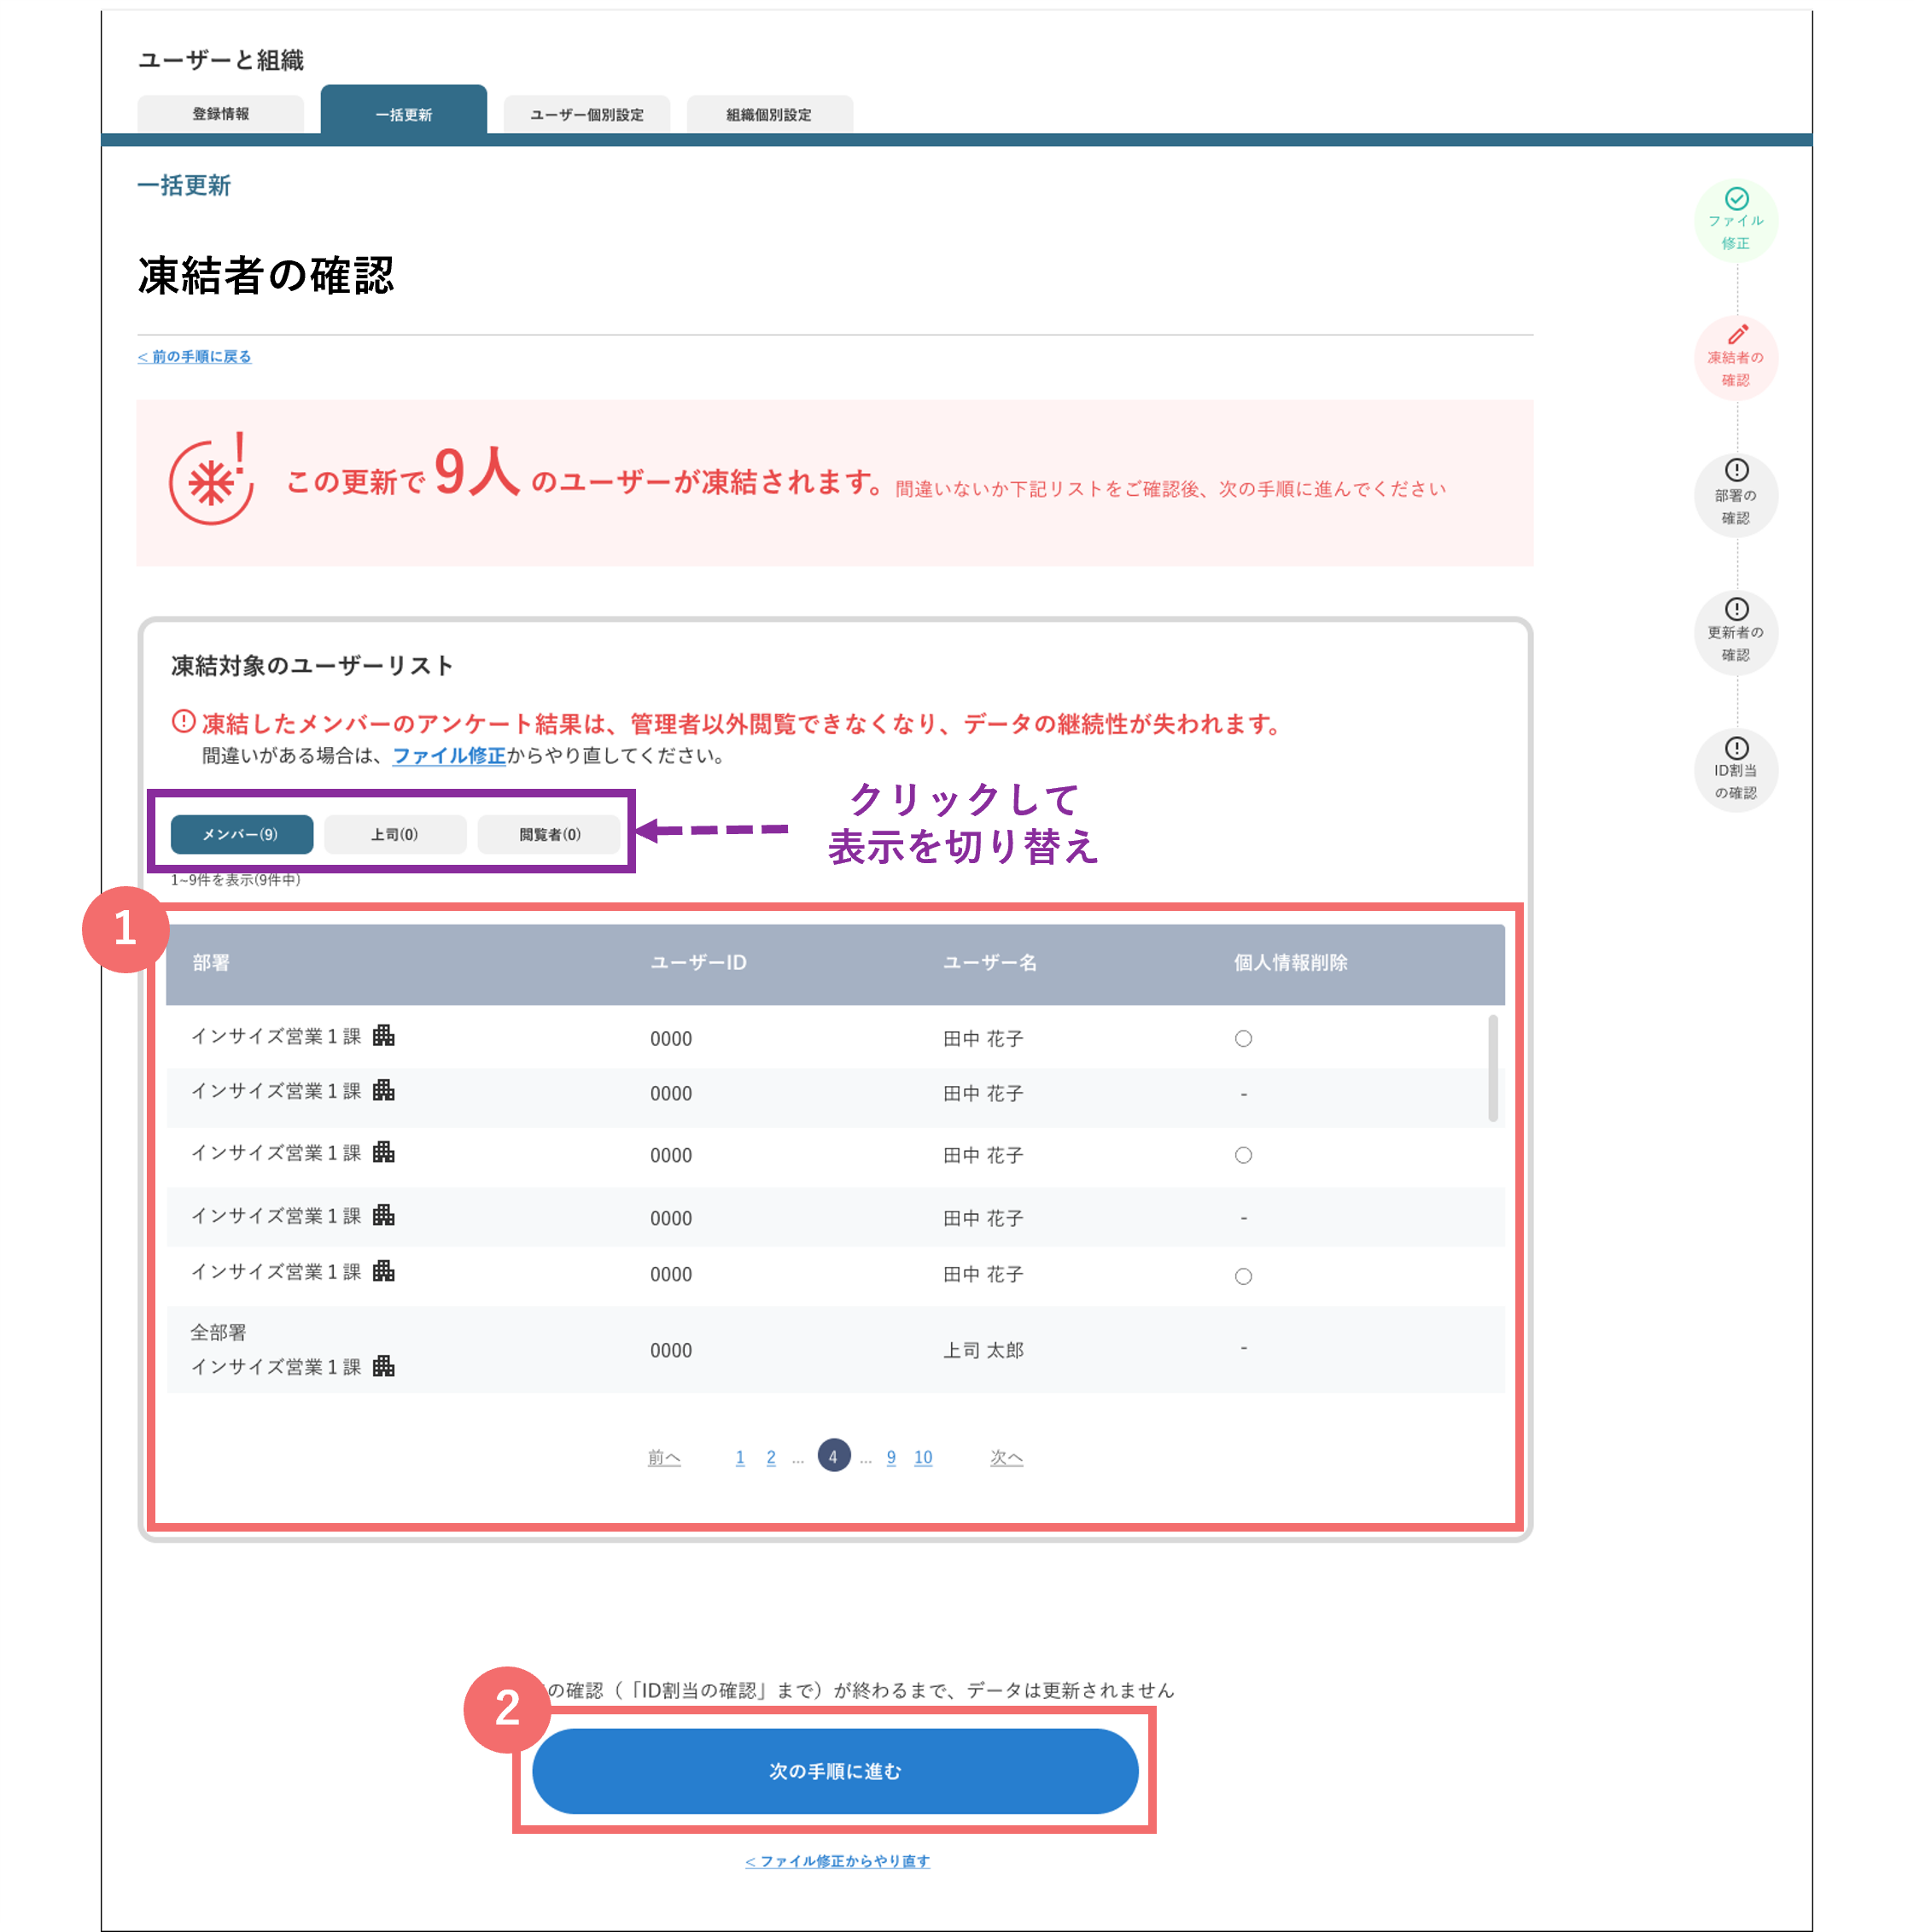Click the 田中 花子 name in the first row
1914x1932 pixels.
(983, 1039)
